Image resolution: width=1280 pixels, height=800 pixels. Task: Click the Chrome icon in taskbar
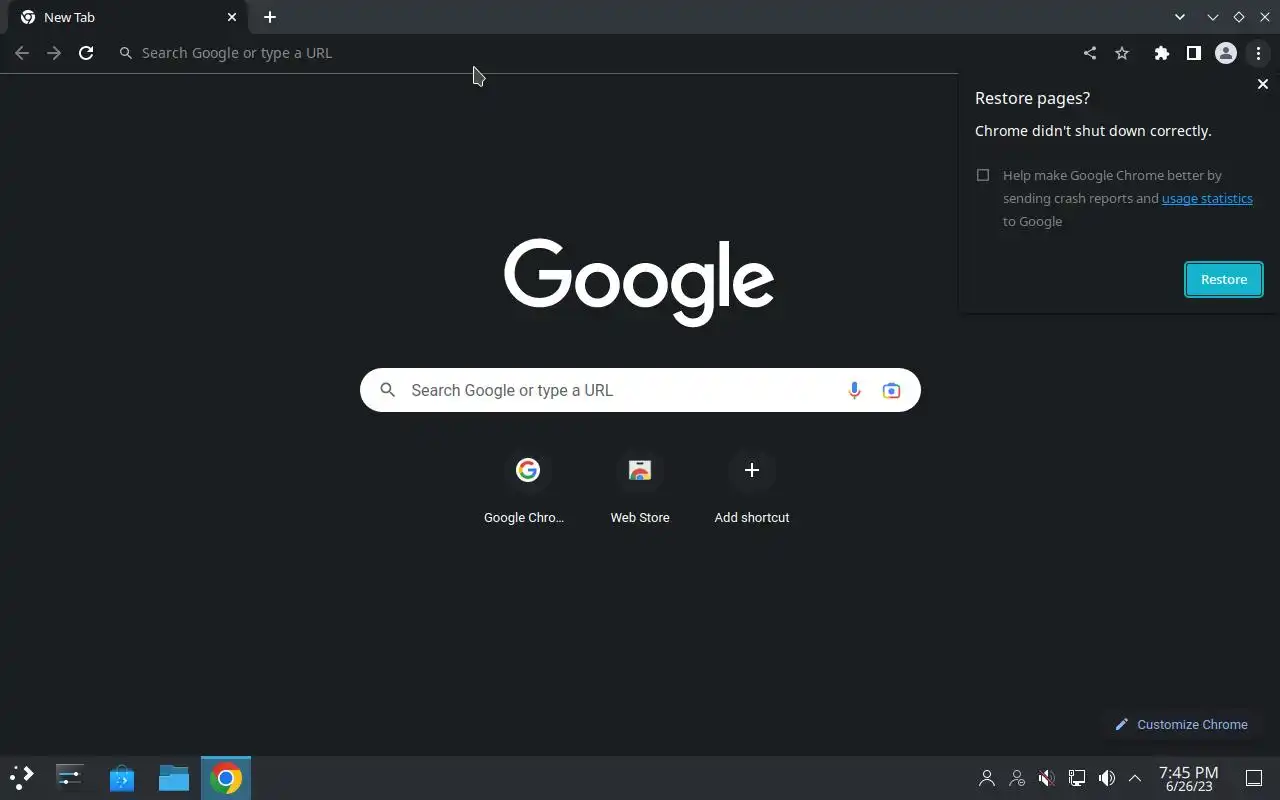[226, 778]
